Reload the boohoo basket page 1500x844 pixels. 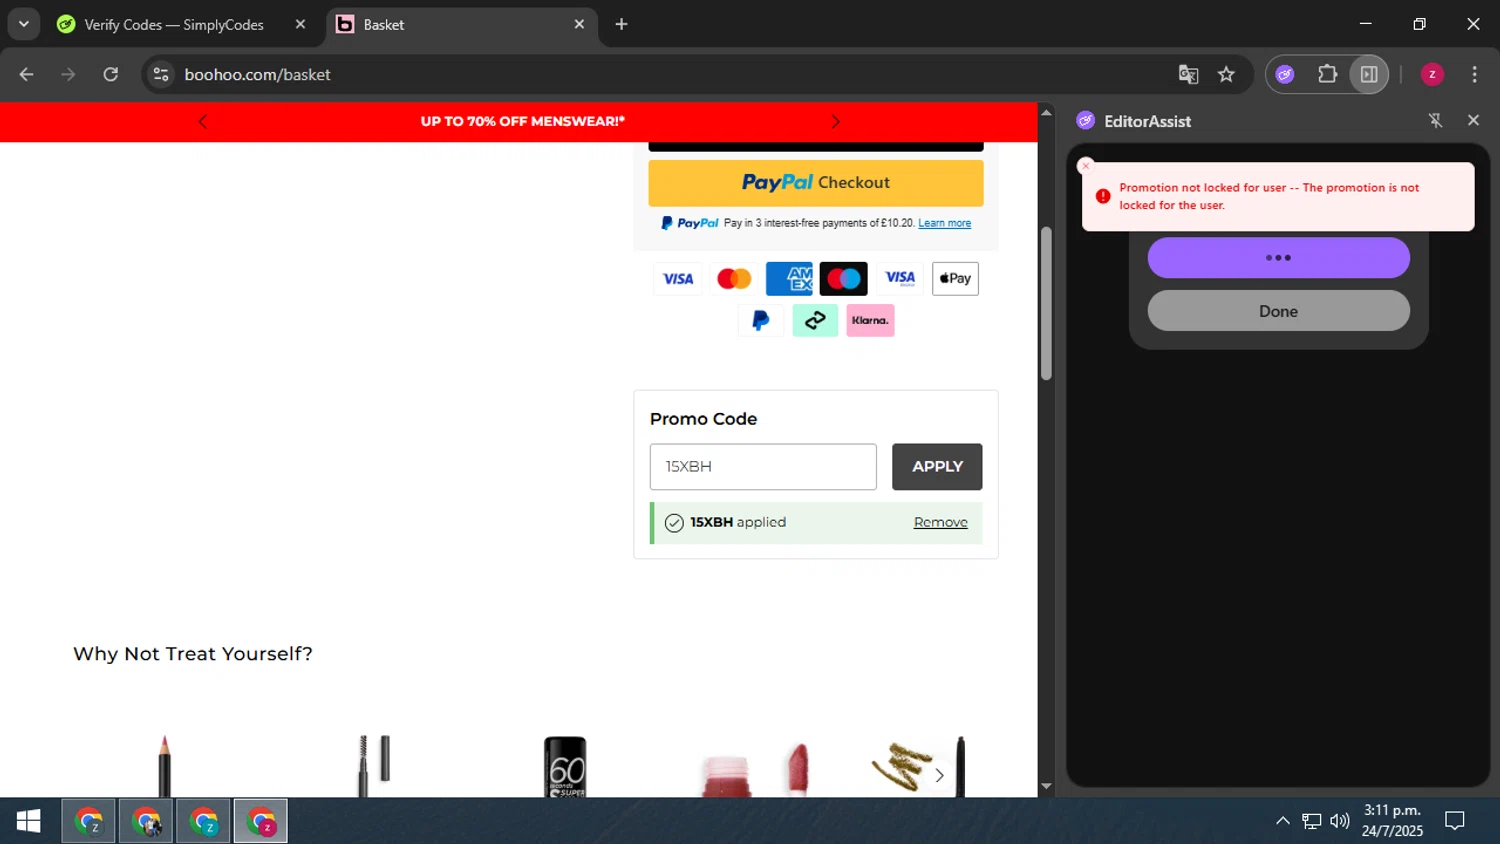[x=111, y=74]
